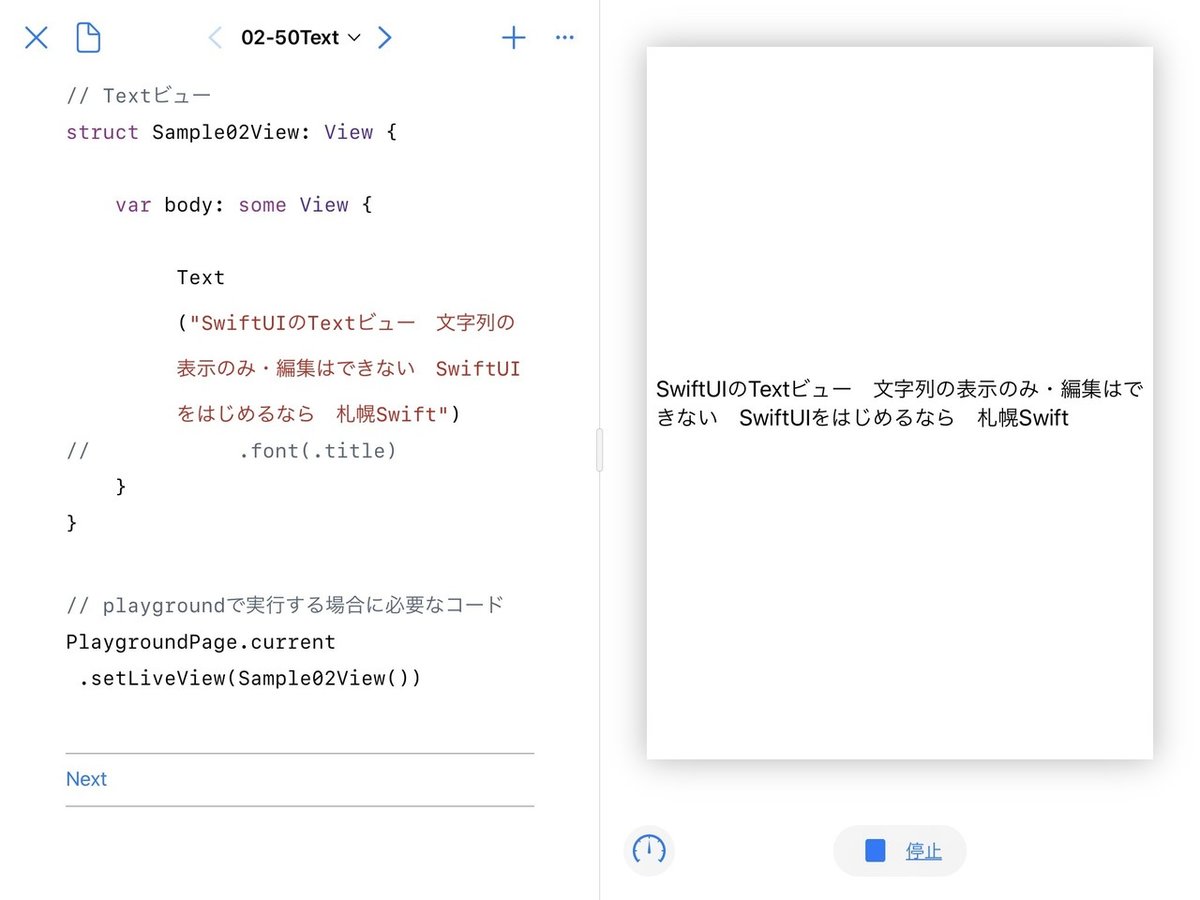Open the three-dot more options menu
This screenshot has width=1200, height=900.
pyautogui.click(x=564, y=38)
